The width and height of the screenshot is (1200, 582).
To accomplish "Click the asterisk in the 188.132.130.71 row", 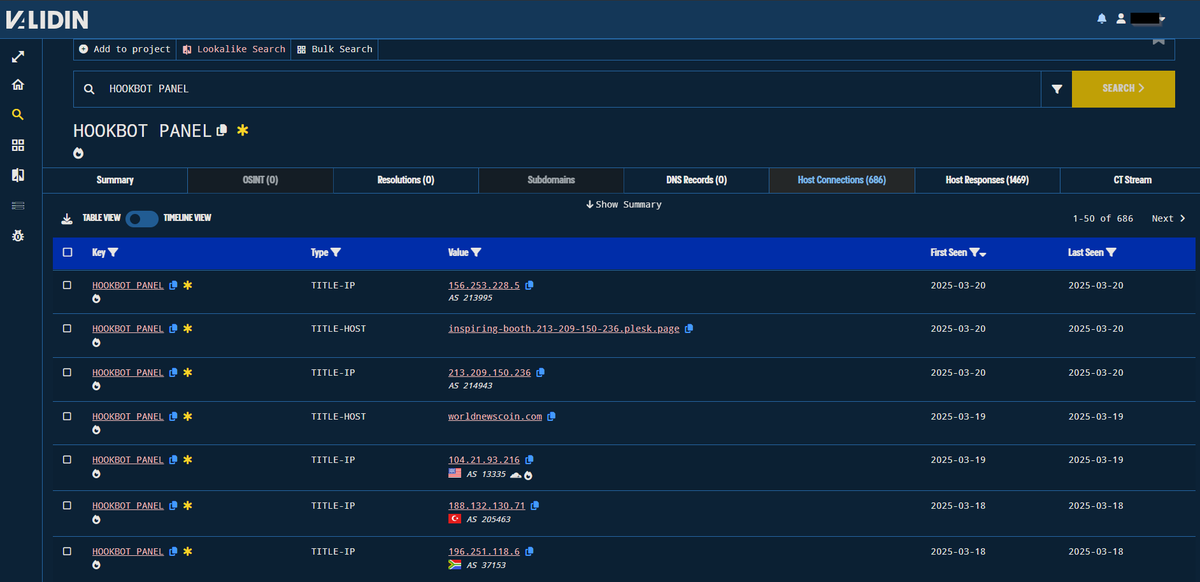I will 187,506.
